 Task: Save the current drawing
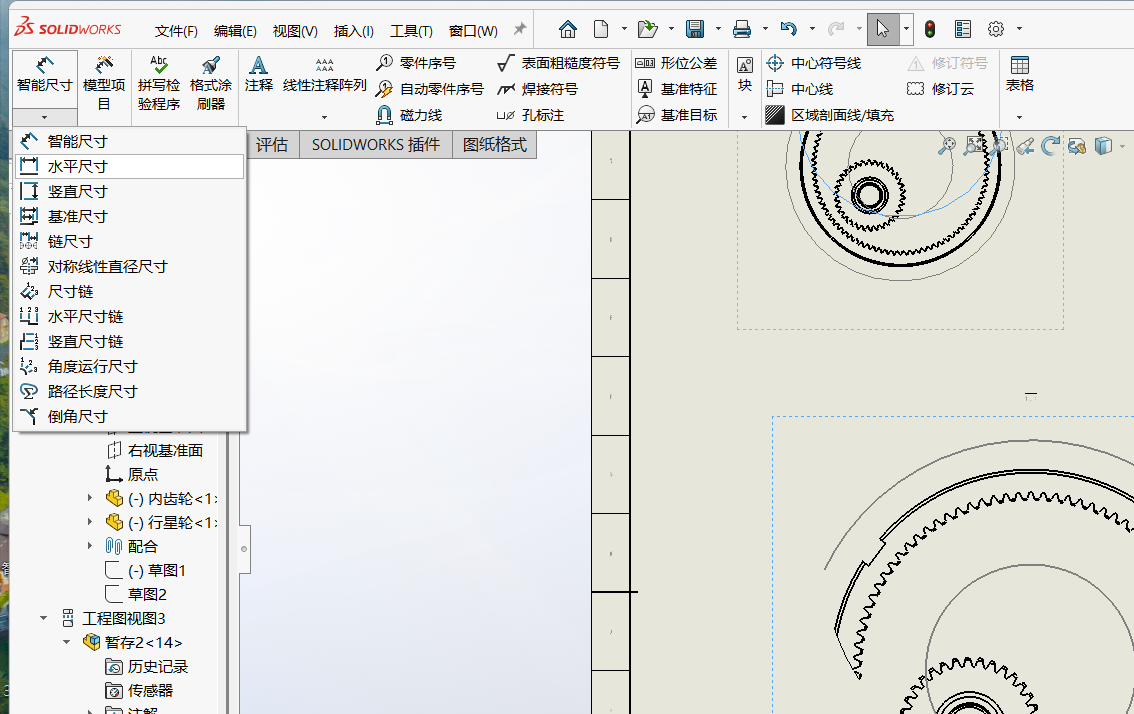tap(695, 29)
